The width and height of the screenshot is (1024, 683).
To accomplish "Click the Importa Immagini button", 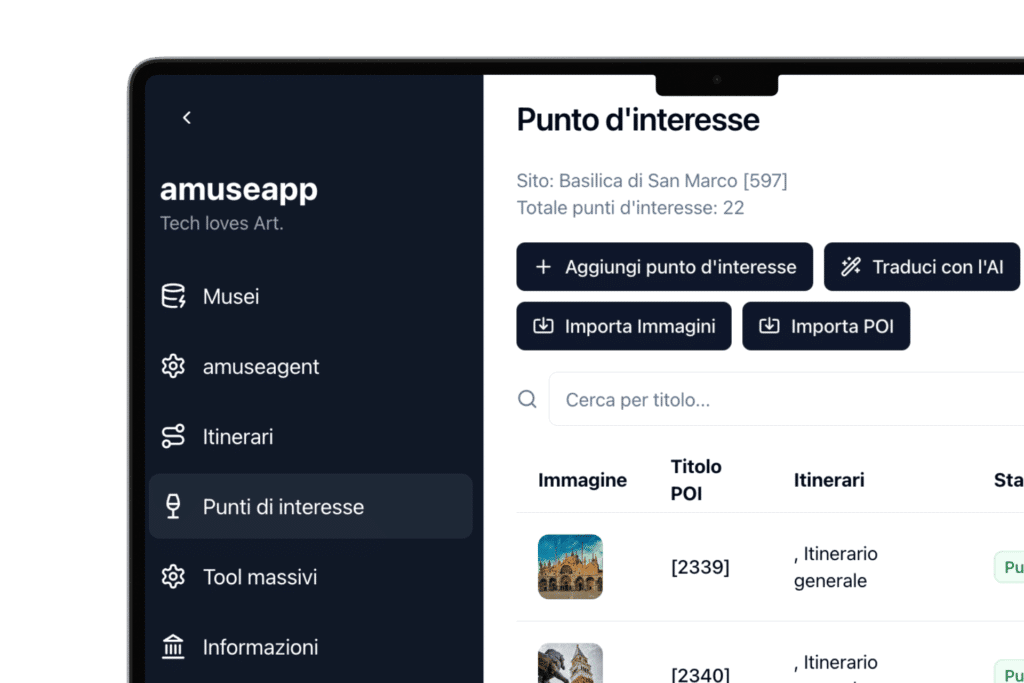I will 624,326.
